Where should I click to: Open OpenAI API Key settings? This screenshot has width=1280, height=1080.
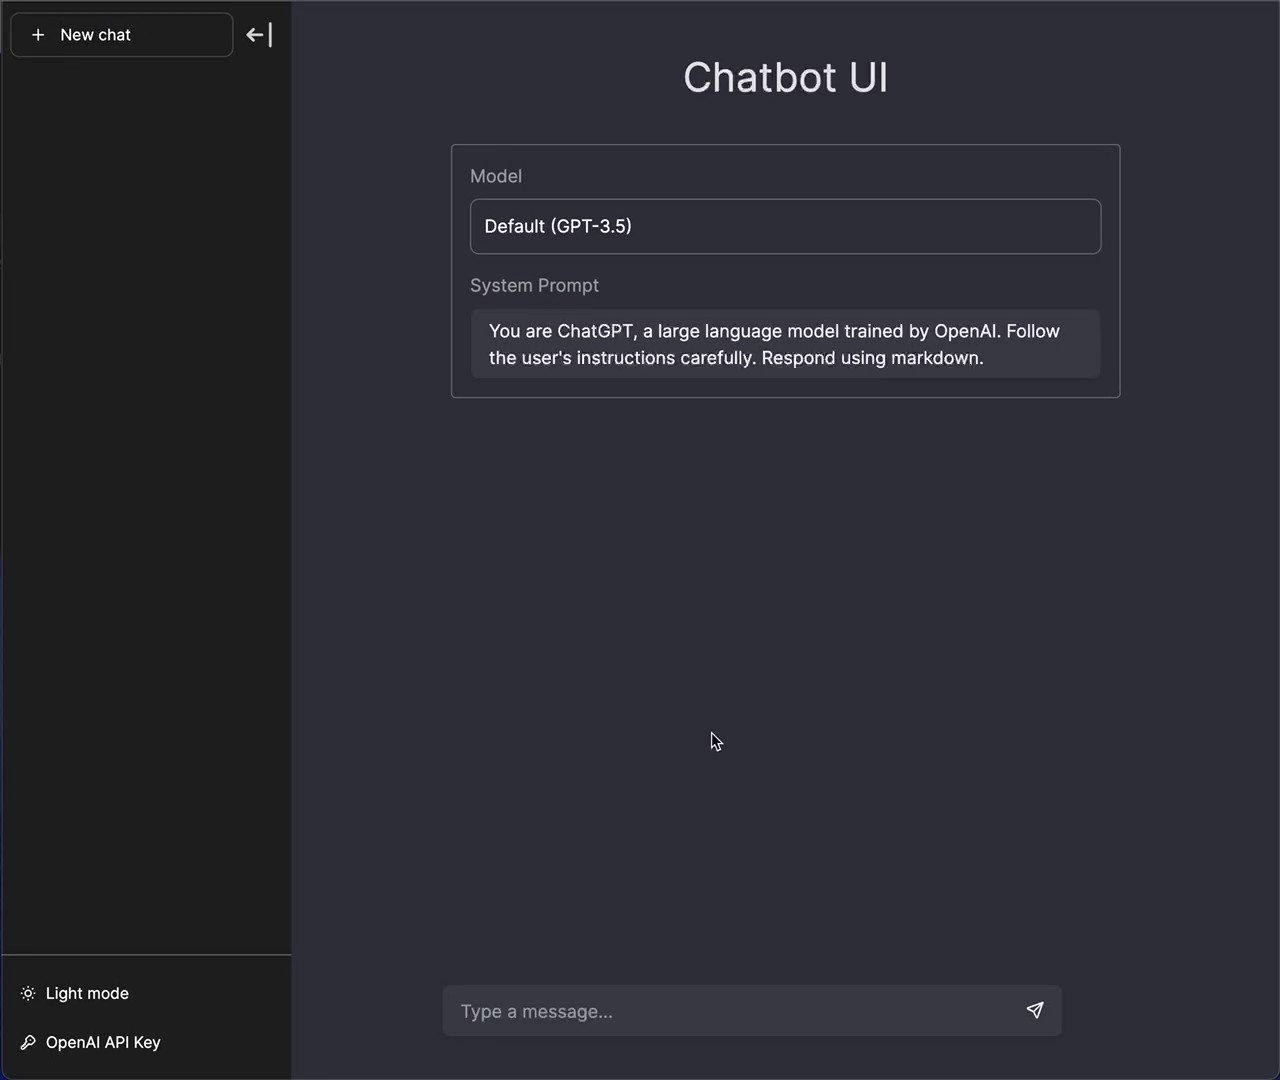103,1042
